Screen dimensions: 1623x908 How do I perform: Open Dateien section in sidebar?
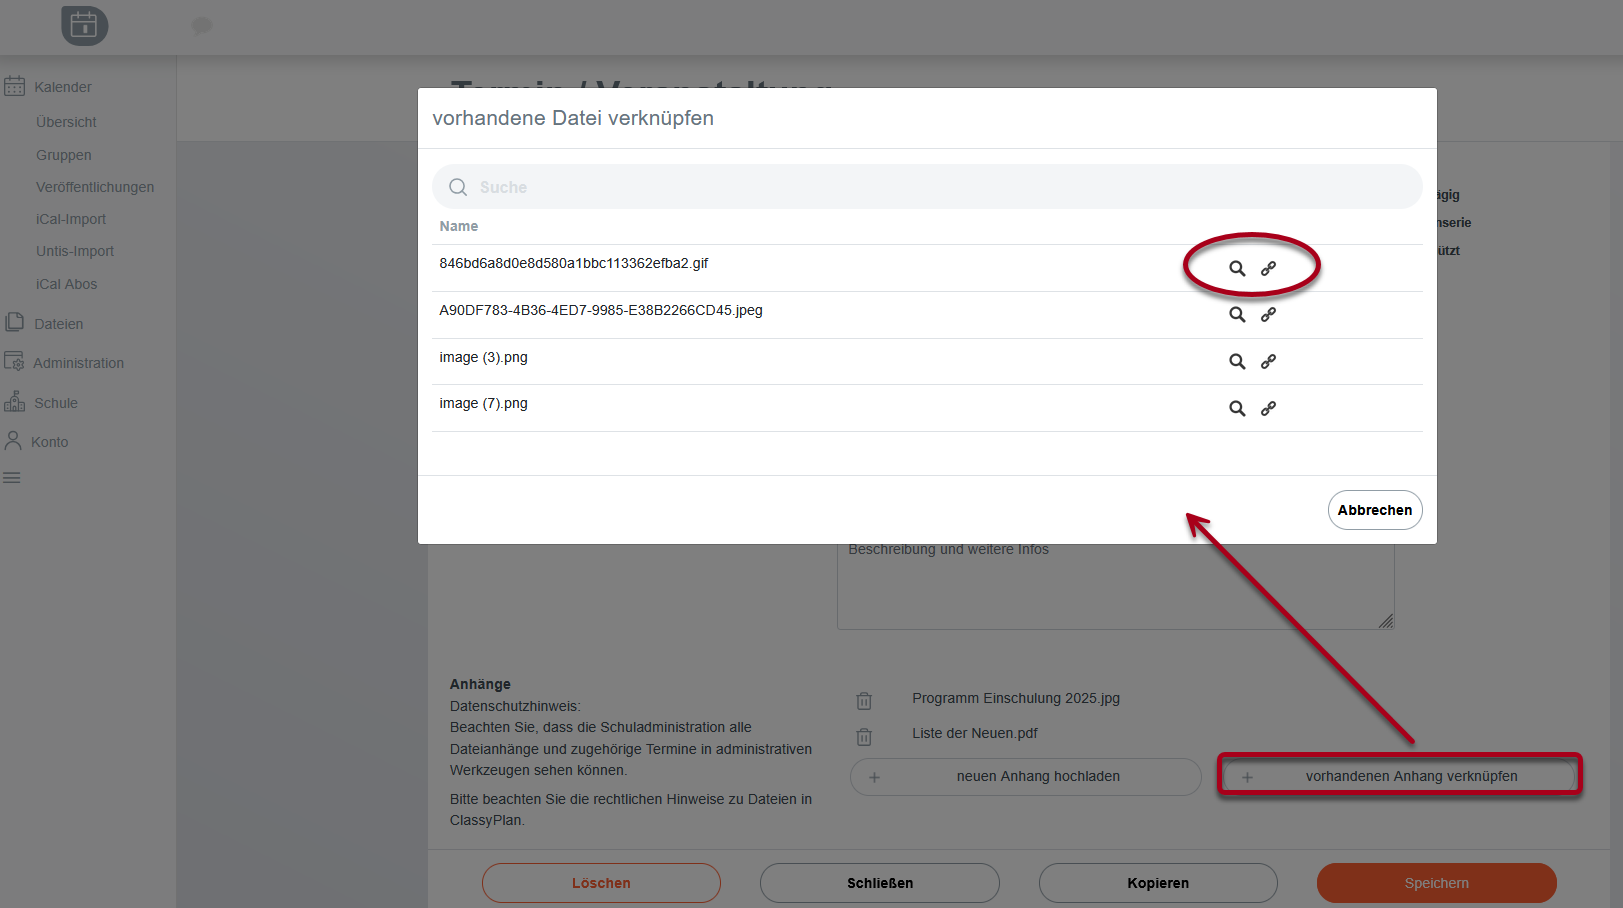click(x=58, y=324)
